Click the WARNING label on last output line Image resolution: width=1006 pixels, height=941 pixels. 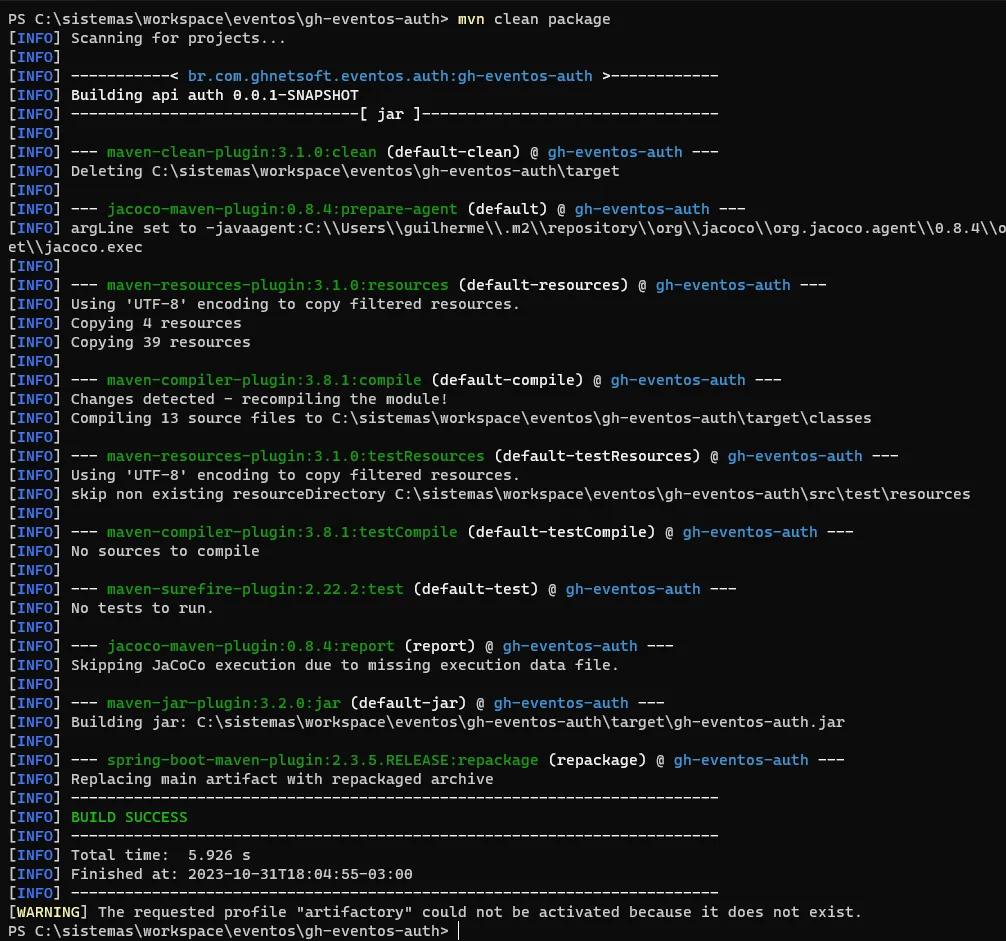[48, 912]
